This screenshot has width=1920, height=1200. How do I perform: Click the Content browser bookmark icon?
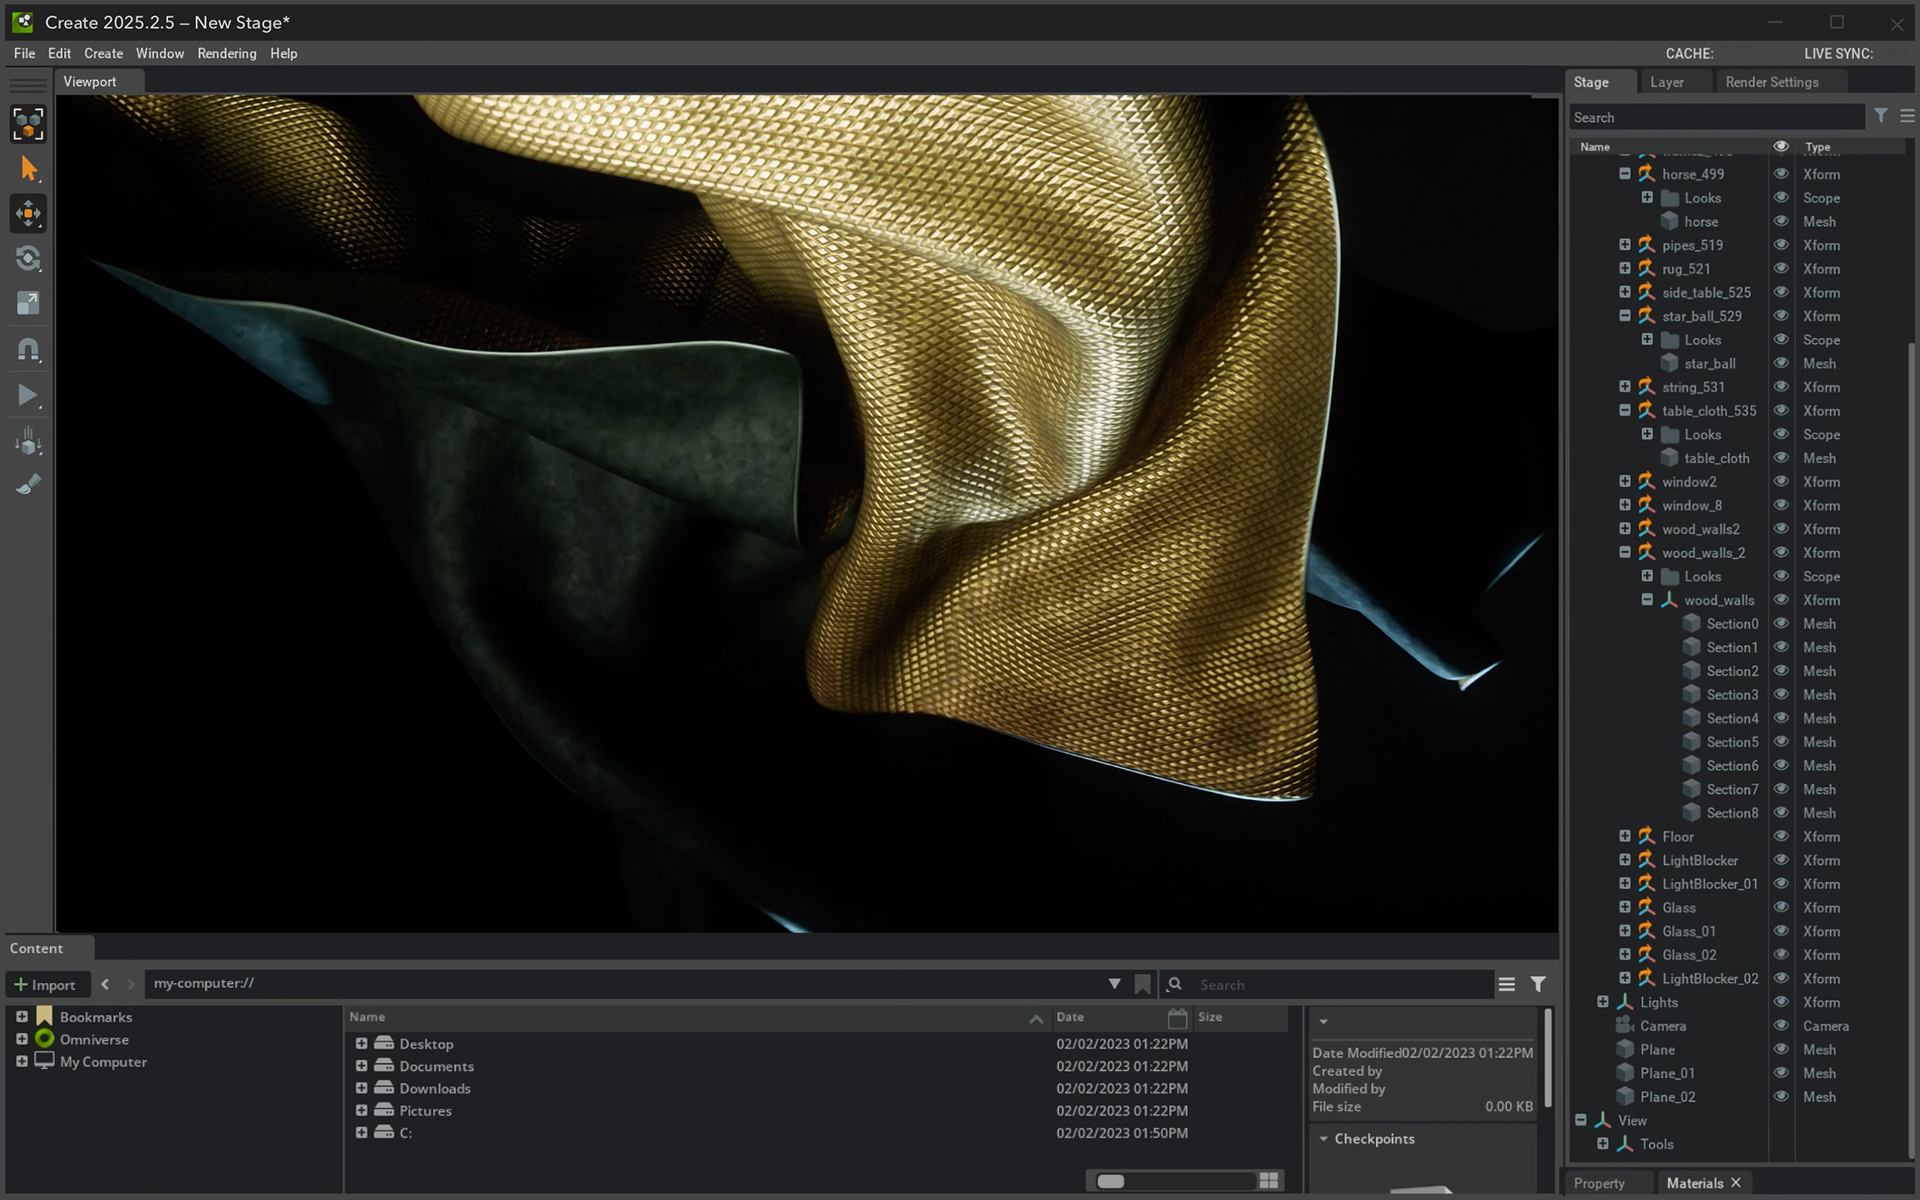(1142, 984)
